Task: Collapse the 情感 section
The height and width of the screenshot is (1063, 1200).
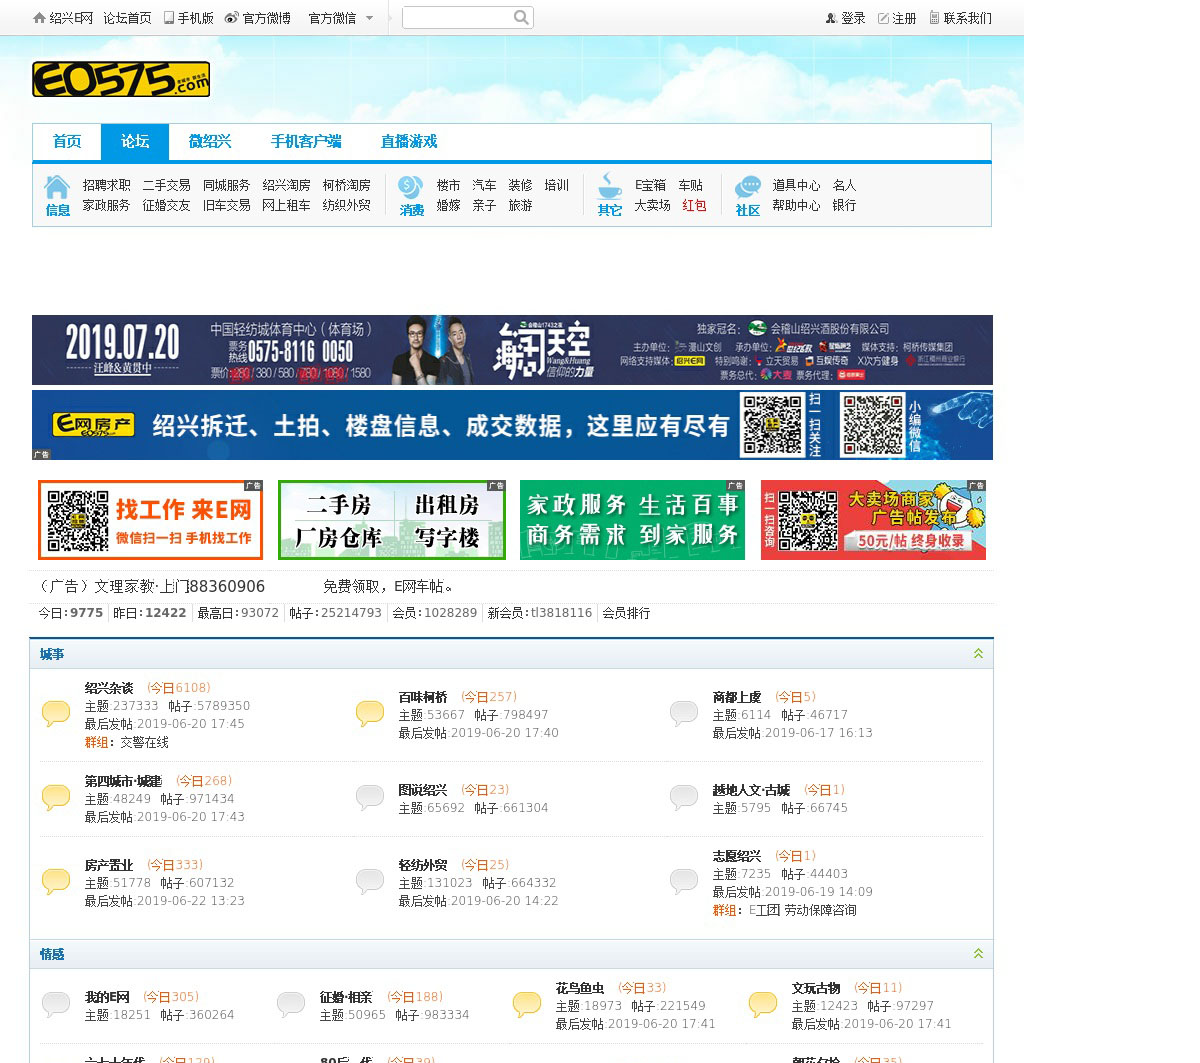Action: 978,954
